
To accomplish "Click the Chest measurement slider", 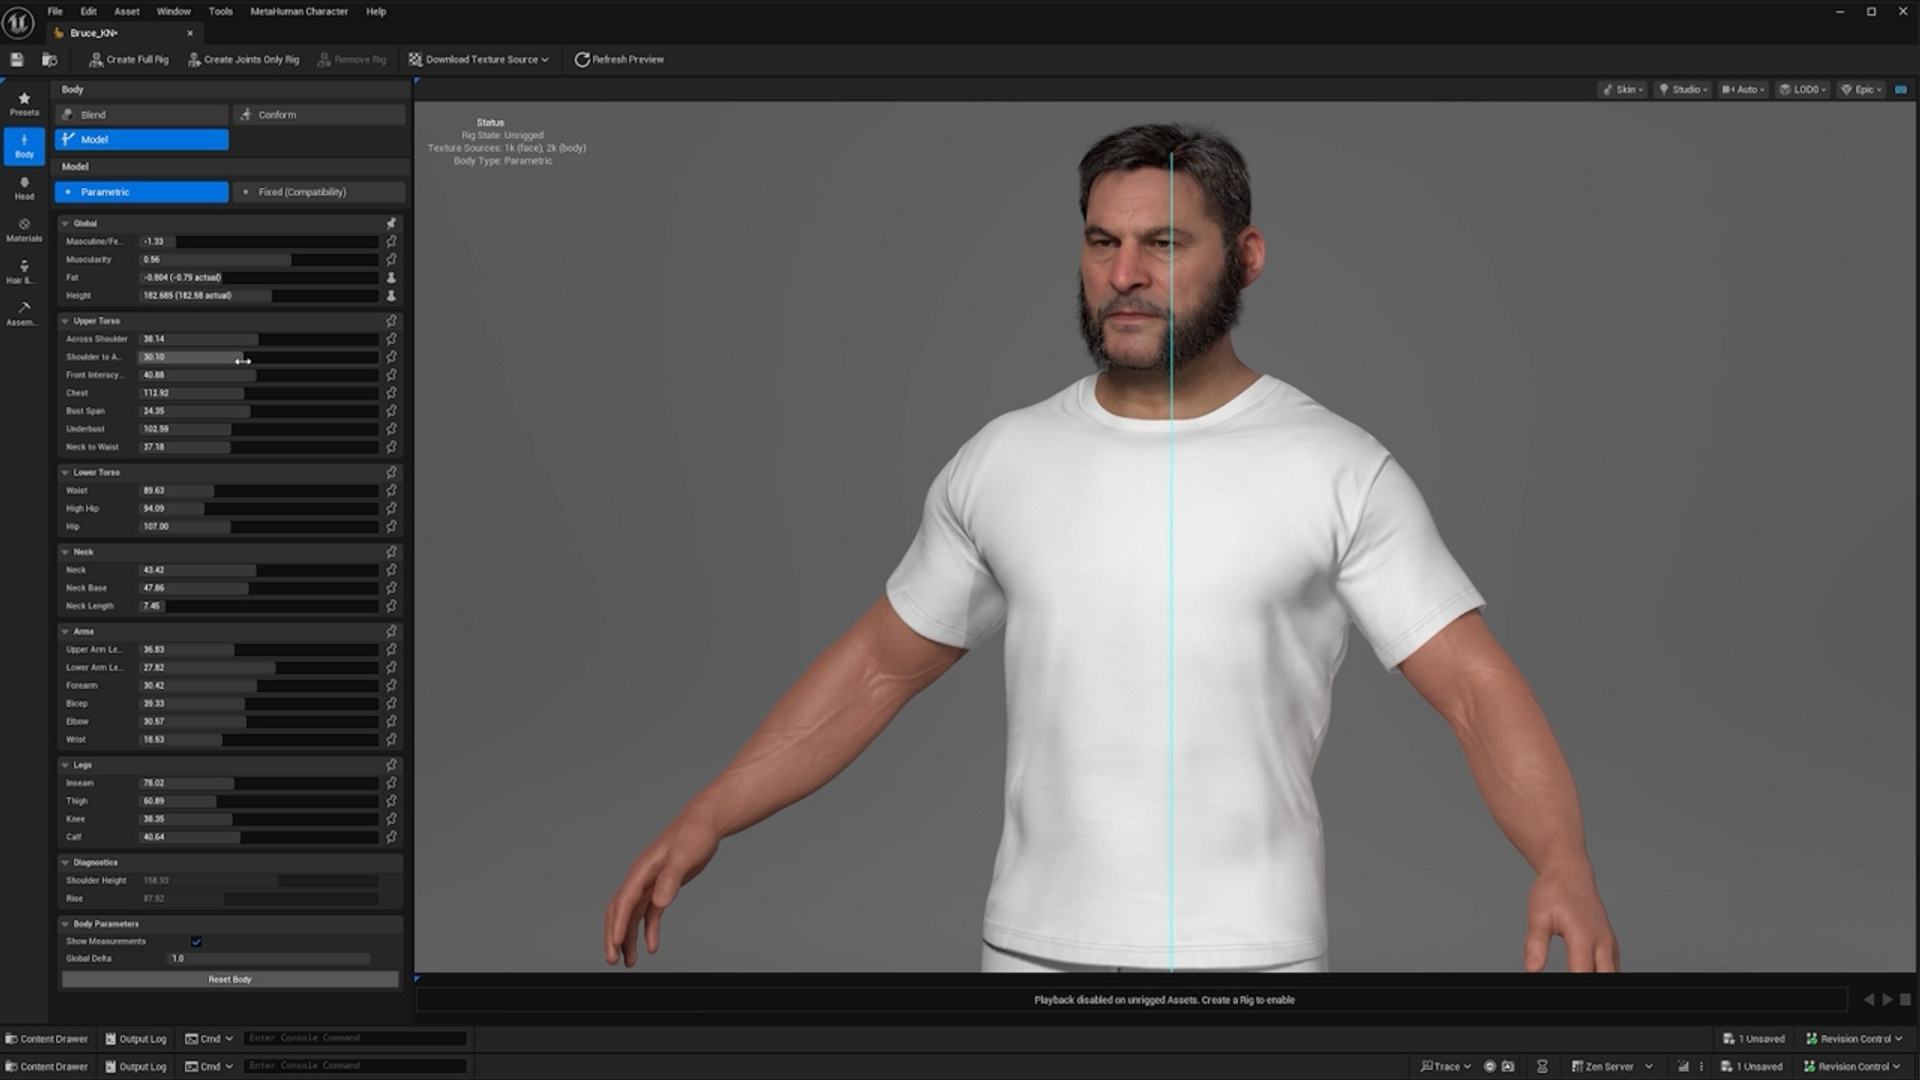I will pyautogui.click(x=259, y=393).
